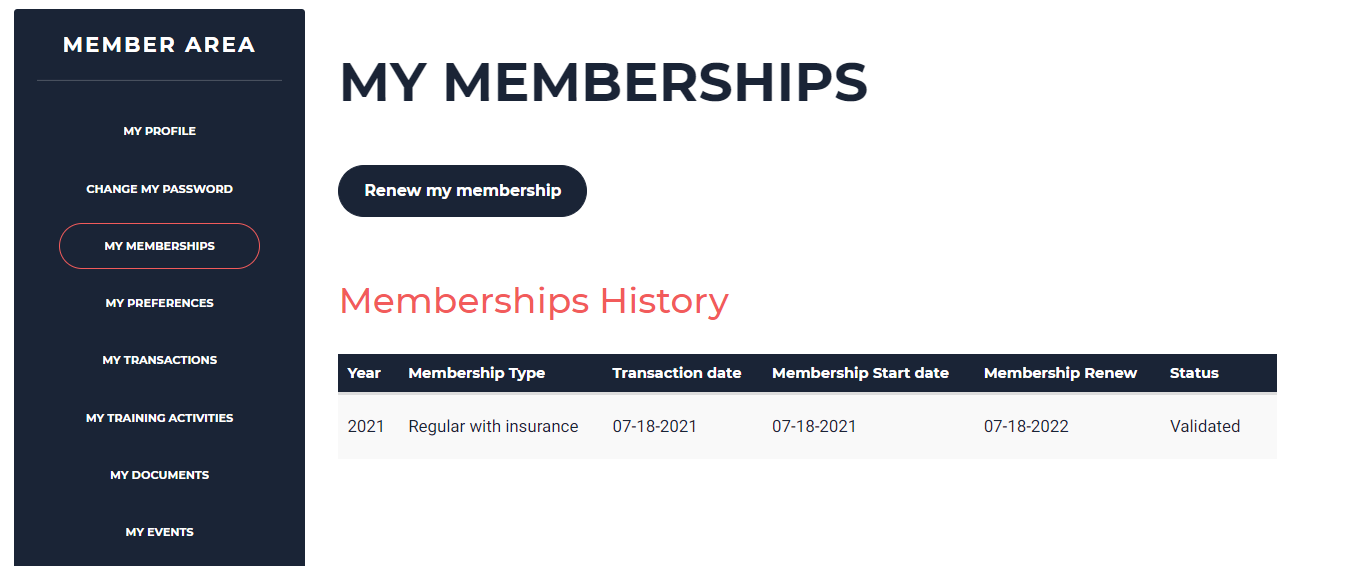
Task: Click the Renew my membership button
Action: click(x=462, y=191)
